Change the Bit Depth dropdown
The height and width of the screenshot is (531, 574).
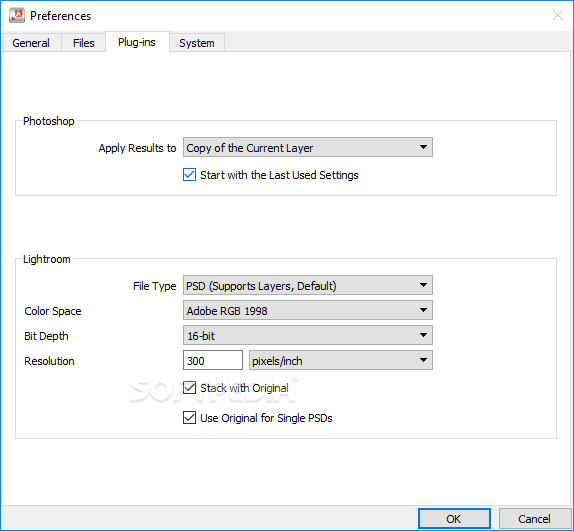(308, 335)
